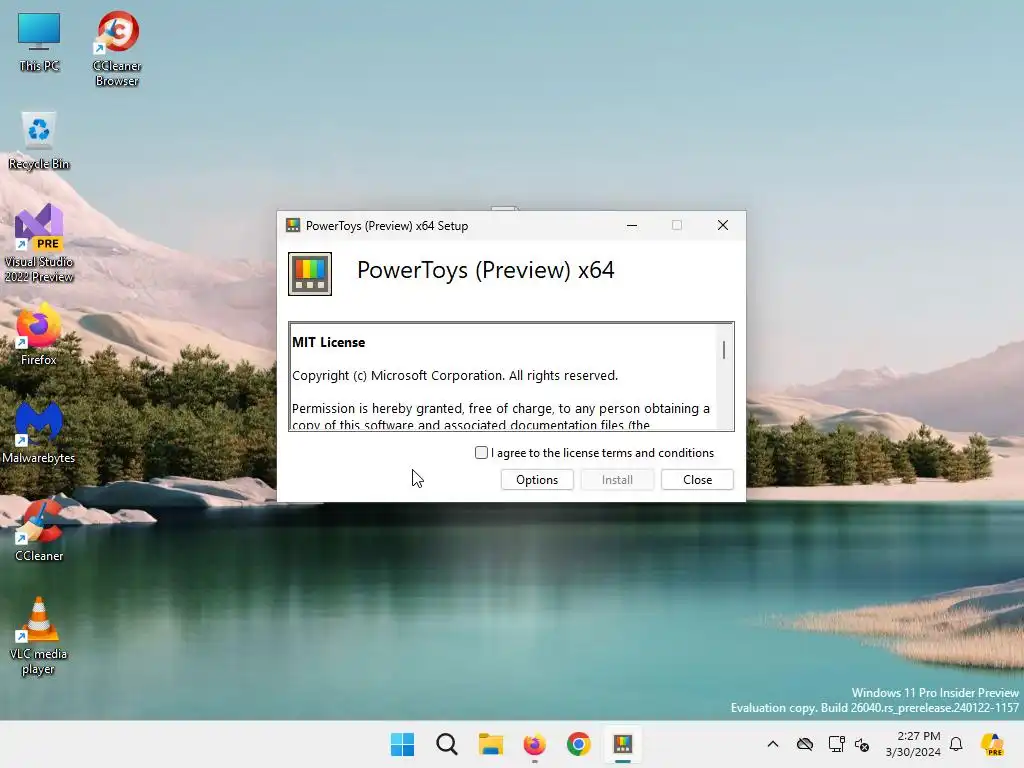Open the notifications bell icon
The height and width of the screenshot is (768, 1024).
click(956, 744)
